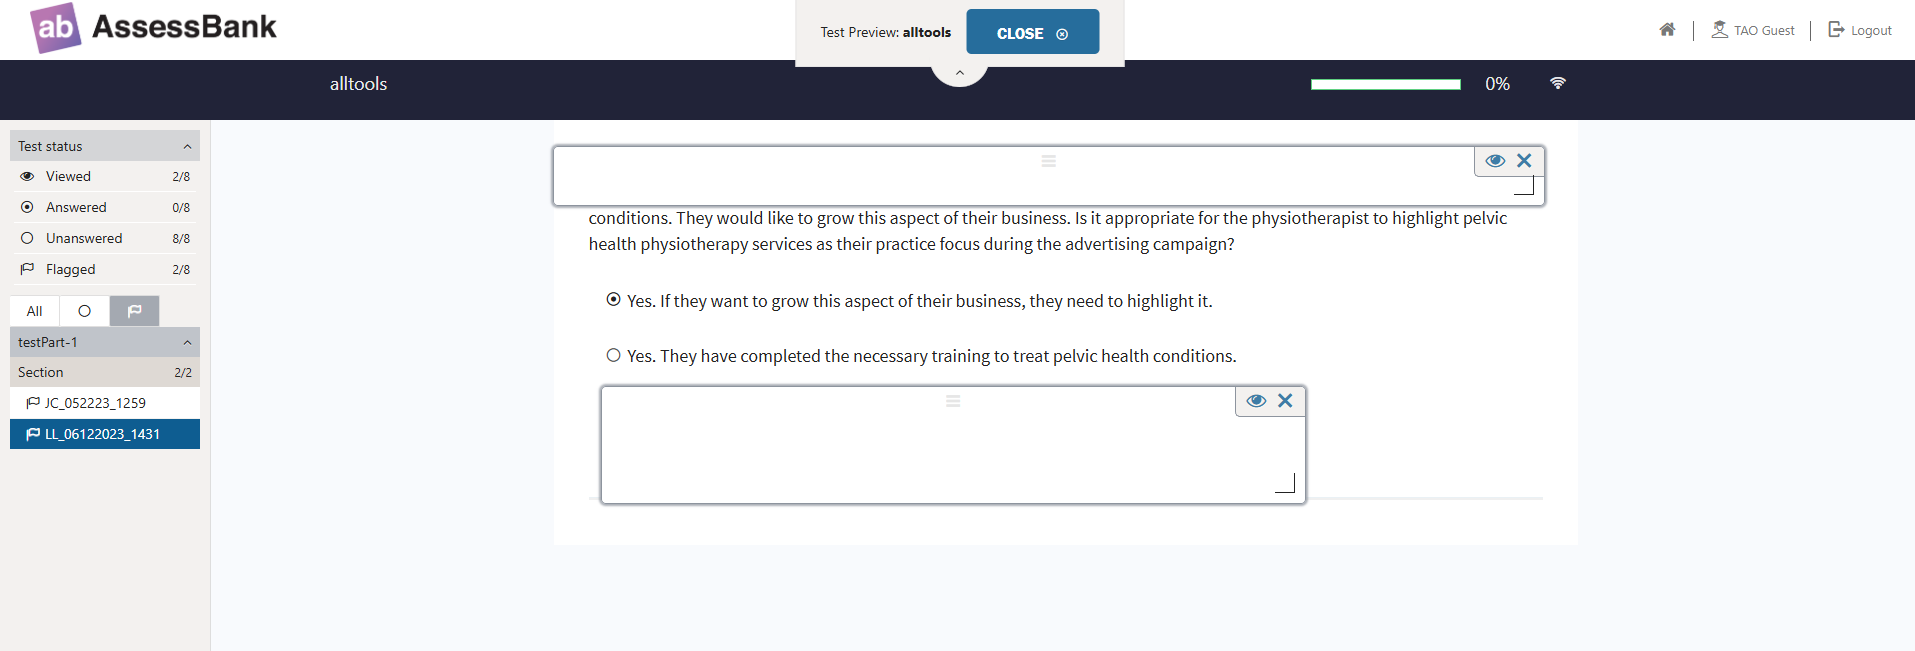Image resolution: width=1915 pixels, height=651 pixels.
Task: Click the resize corner of lower mask
Action: click(x=1286, y=484)
